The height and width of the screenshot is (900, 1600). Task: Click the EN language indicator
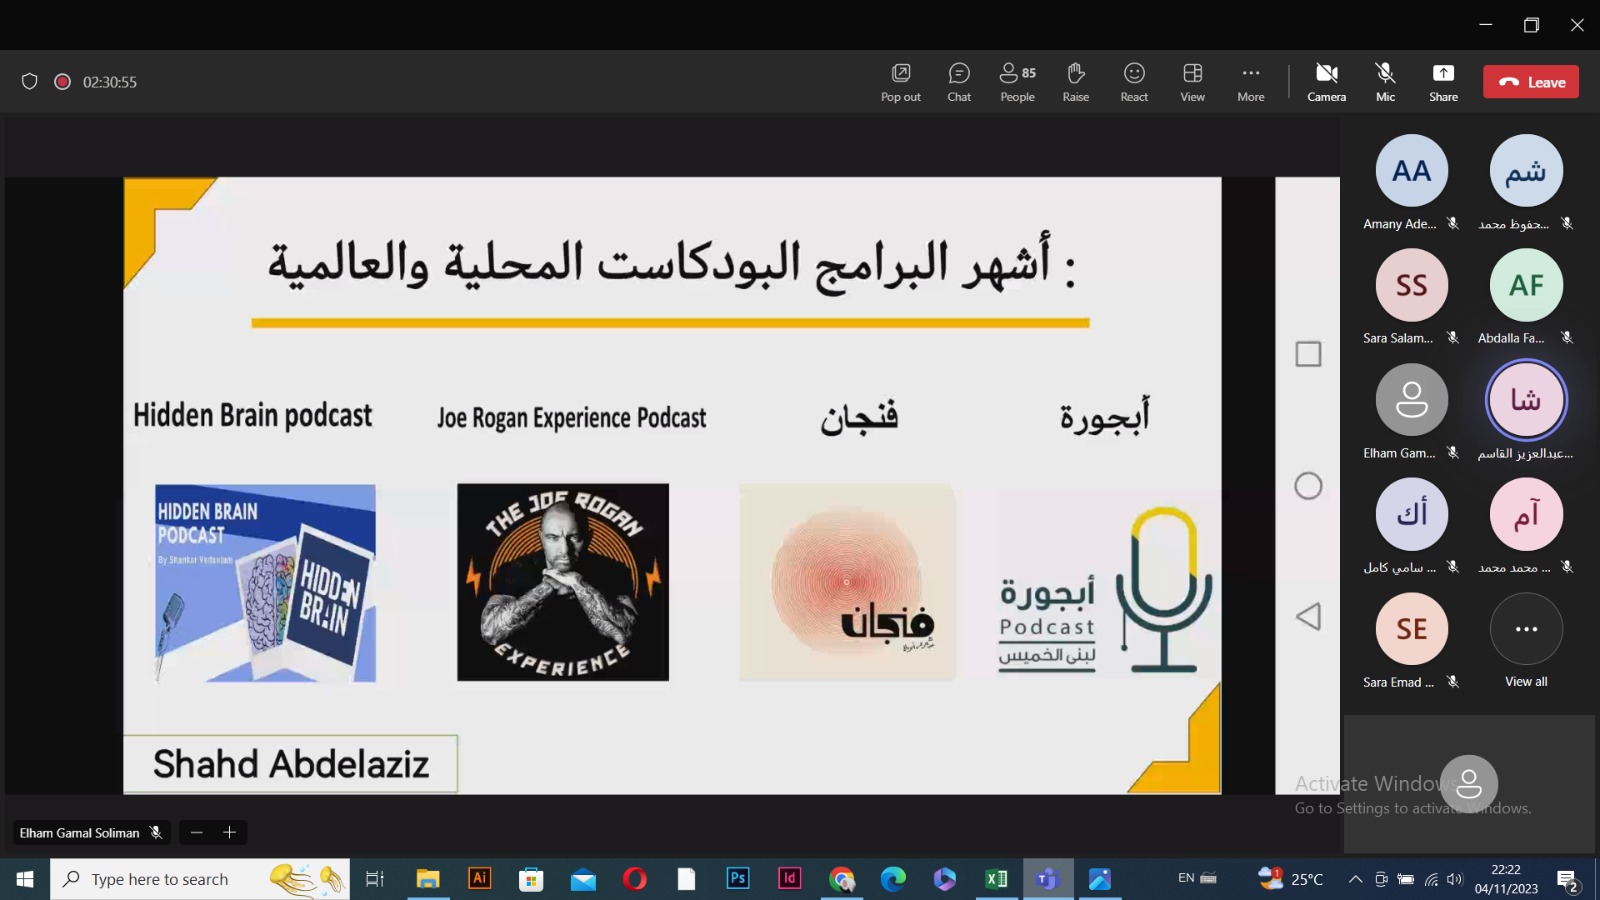point(1186,878)
